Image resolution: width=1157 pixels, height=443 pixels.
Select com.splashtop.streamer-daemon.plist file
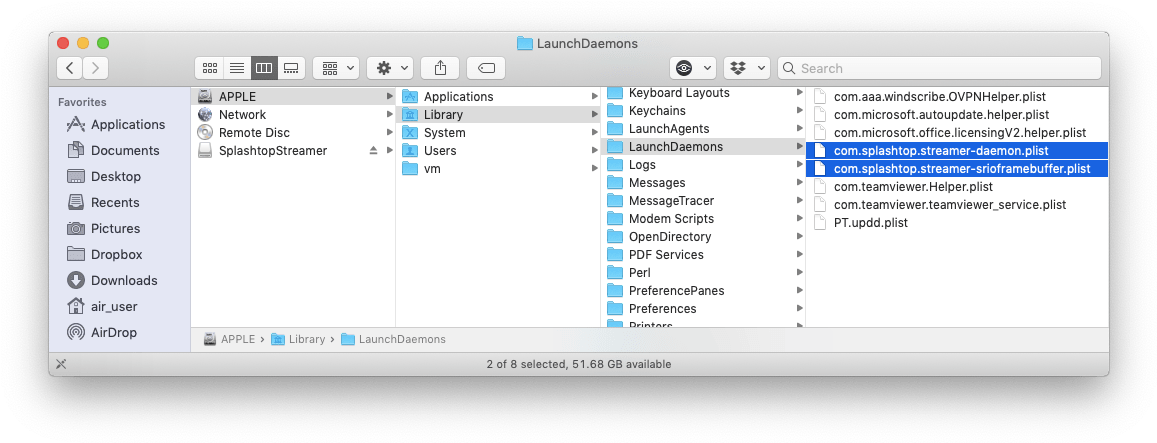(x=958, y=151)
